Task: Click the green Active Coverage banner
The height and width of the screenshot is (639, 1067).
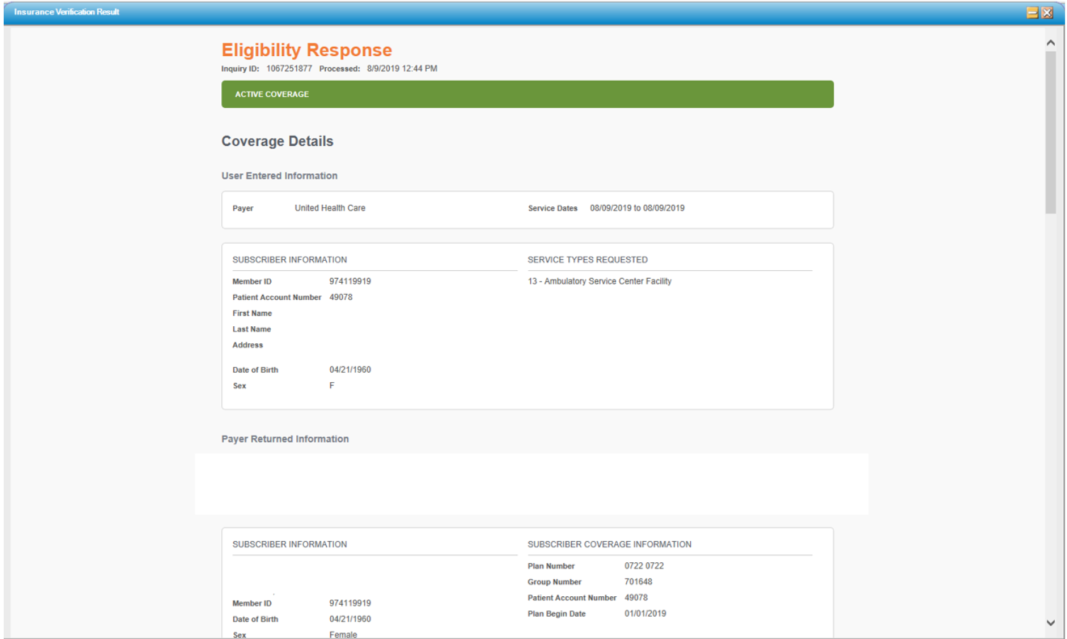Action: [x=527, y=94]
